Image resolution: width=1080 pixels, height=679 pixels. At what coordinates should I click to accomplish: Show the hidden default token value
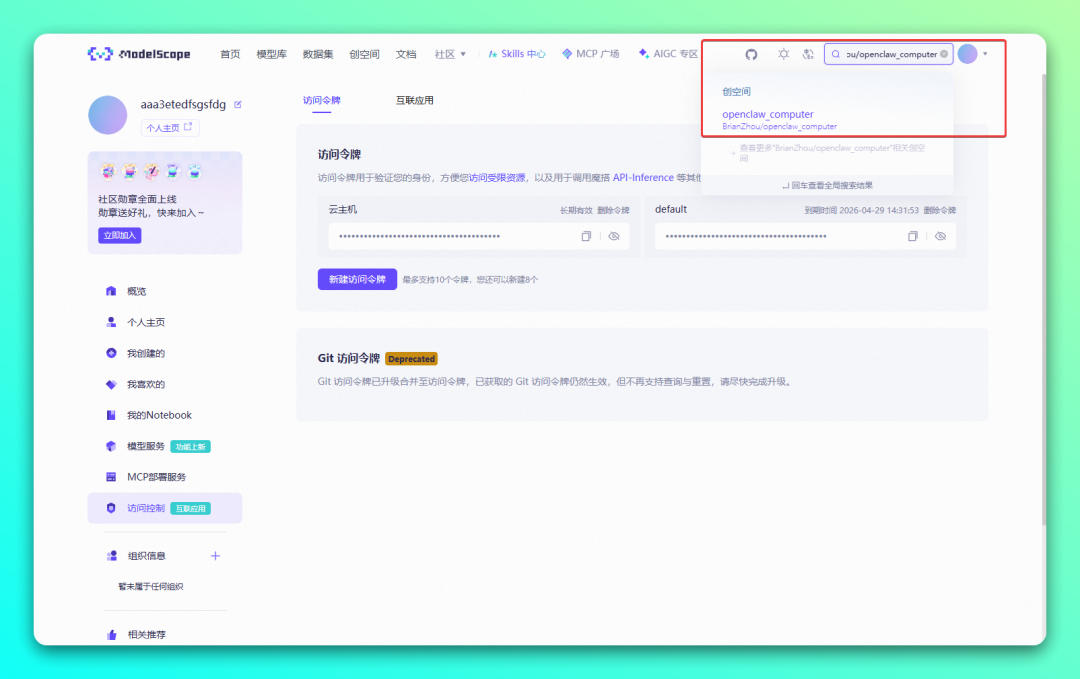click(940, 236)
